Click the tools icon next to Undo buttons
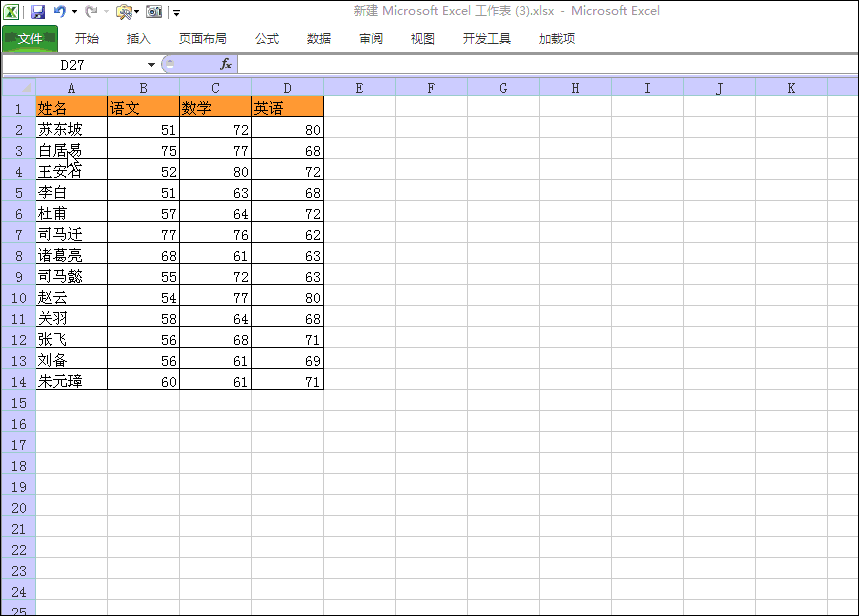The image size is (859, 616). pos(122,12)
